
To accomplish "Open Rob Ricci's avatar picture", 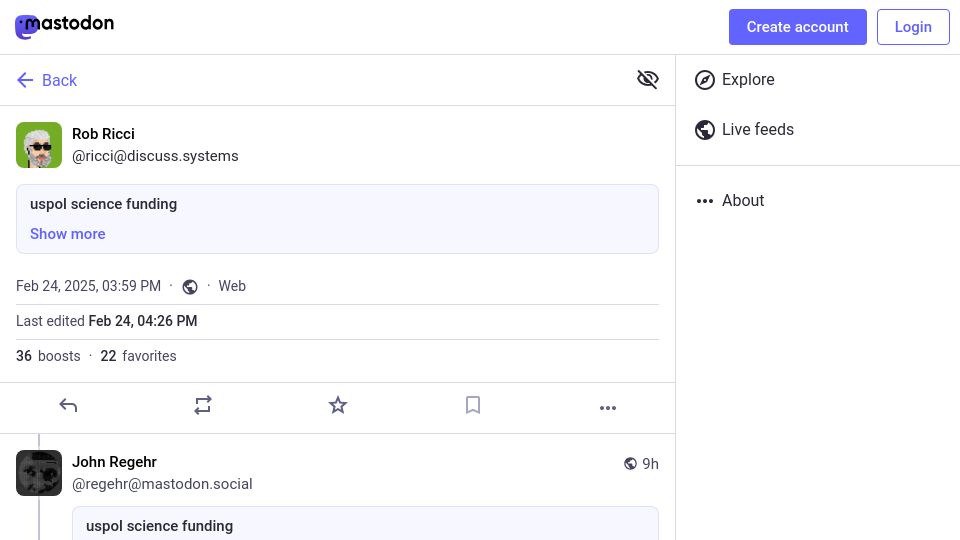I will pos(39,145).
